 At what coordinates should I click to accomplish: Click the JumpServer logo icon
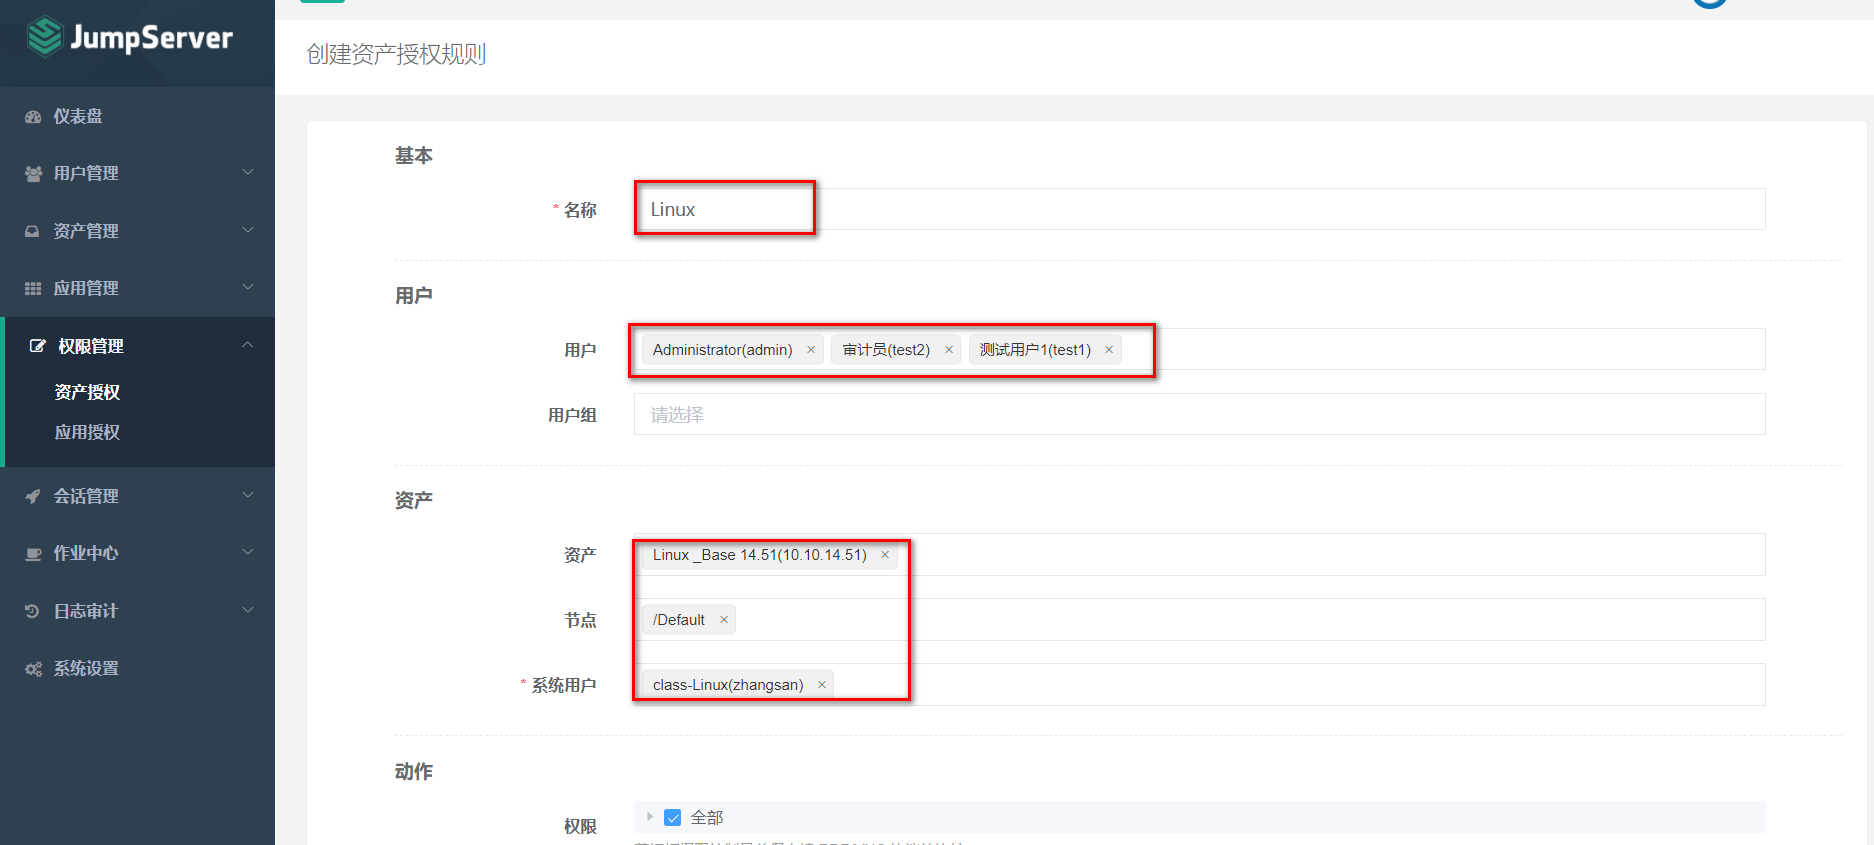click(x=45, y=37)
